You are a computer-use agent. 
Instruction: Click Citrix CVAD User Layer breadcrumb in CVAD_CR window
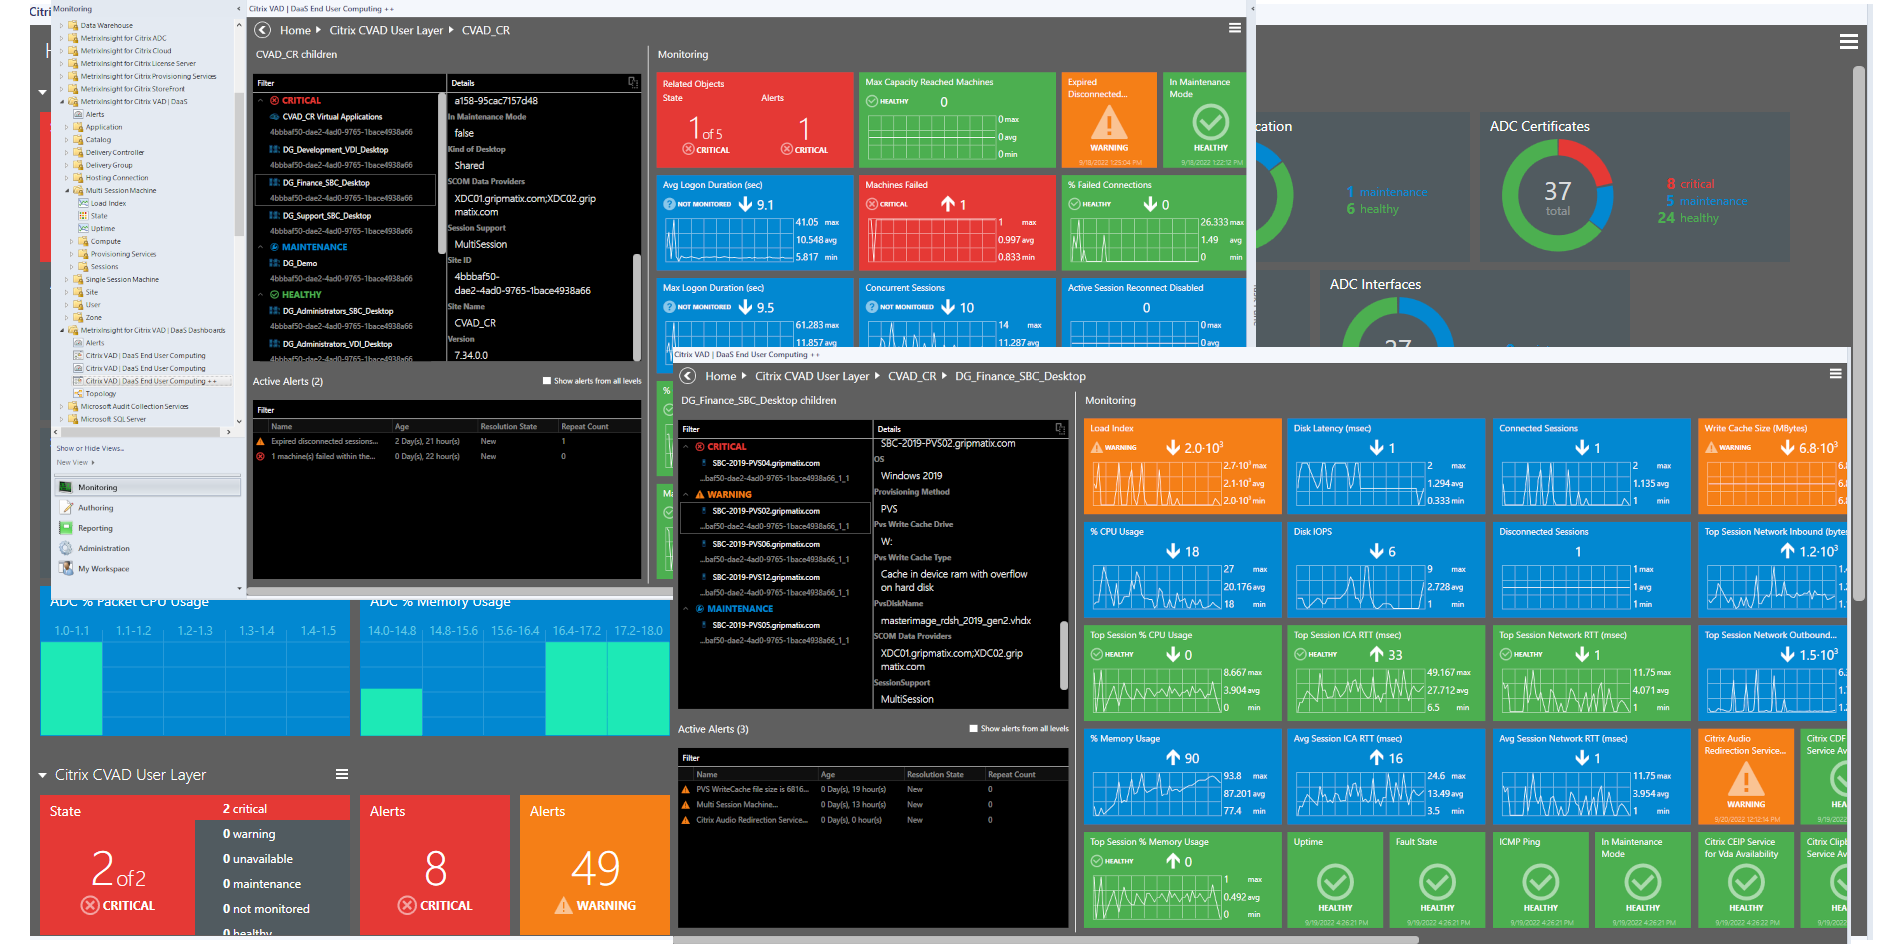[386, 30]
